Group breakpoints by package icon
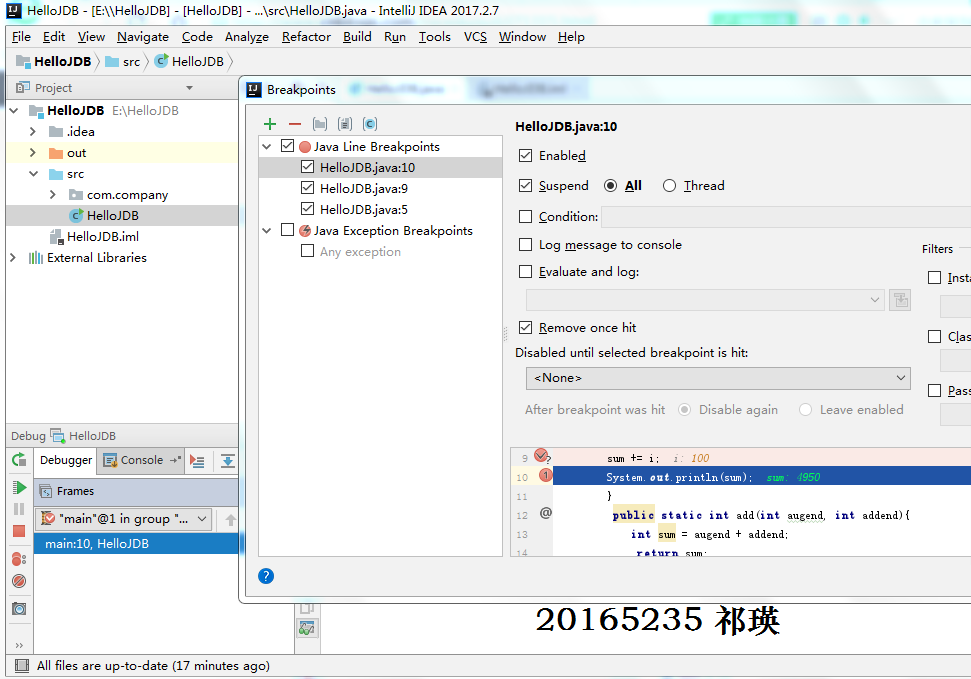Screen dimensions: 971x679 320,124
